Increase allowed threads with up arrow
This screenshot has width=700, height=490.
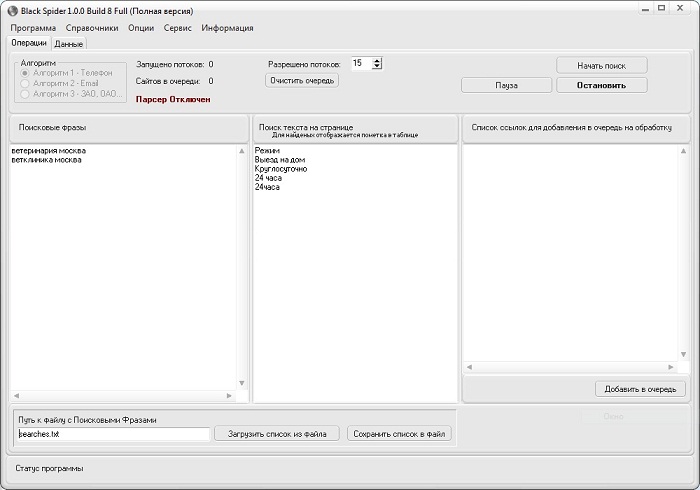[377, 61]
